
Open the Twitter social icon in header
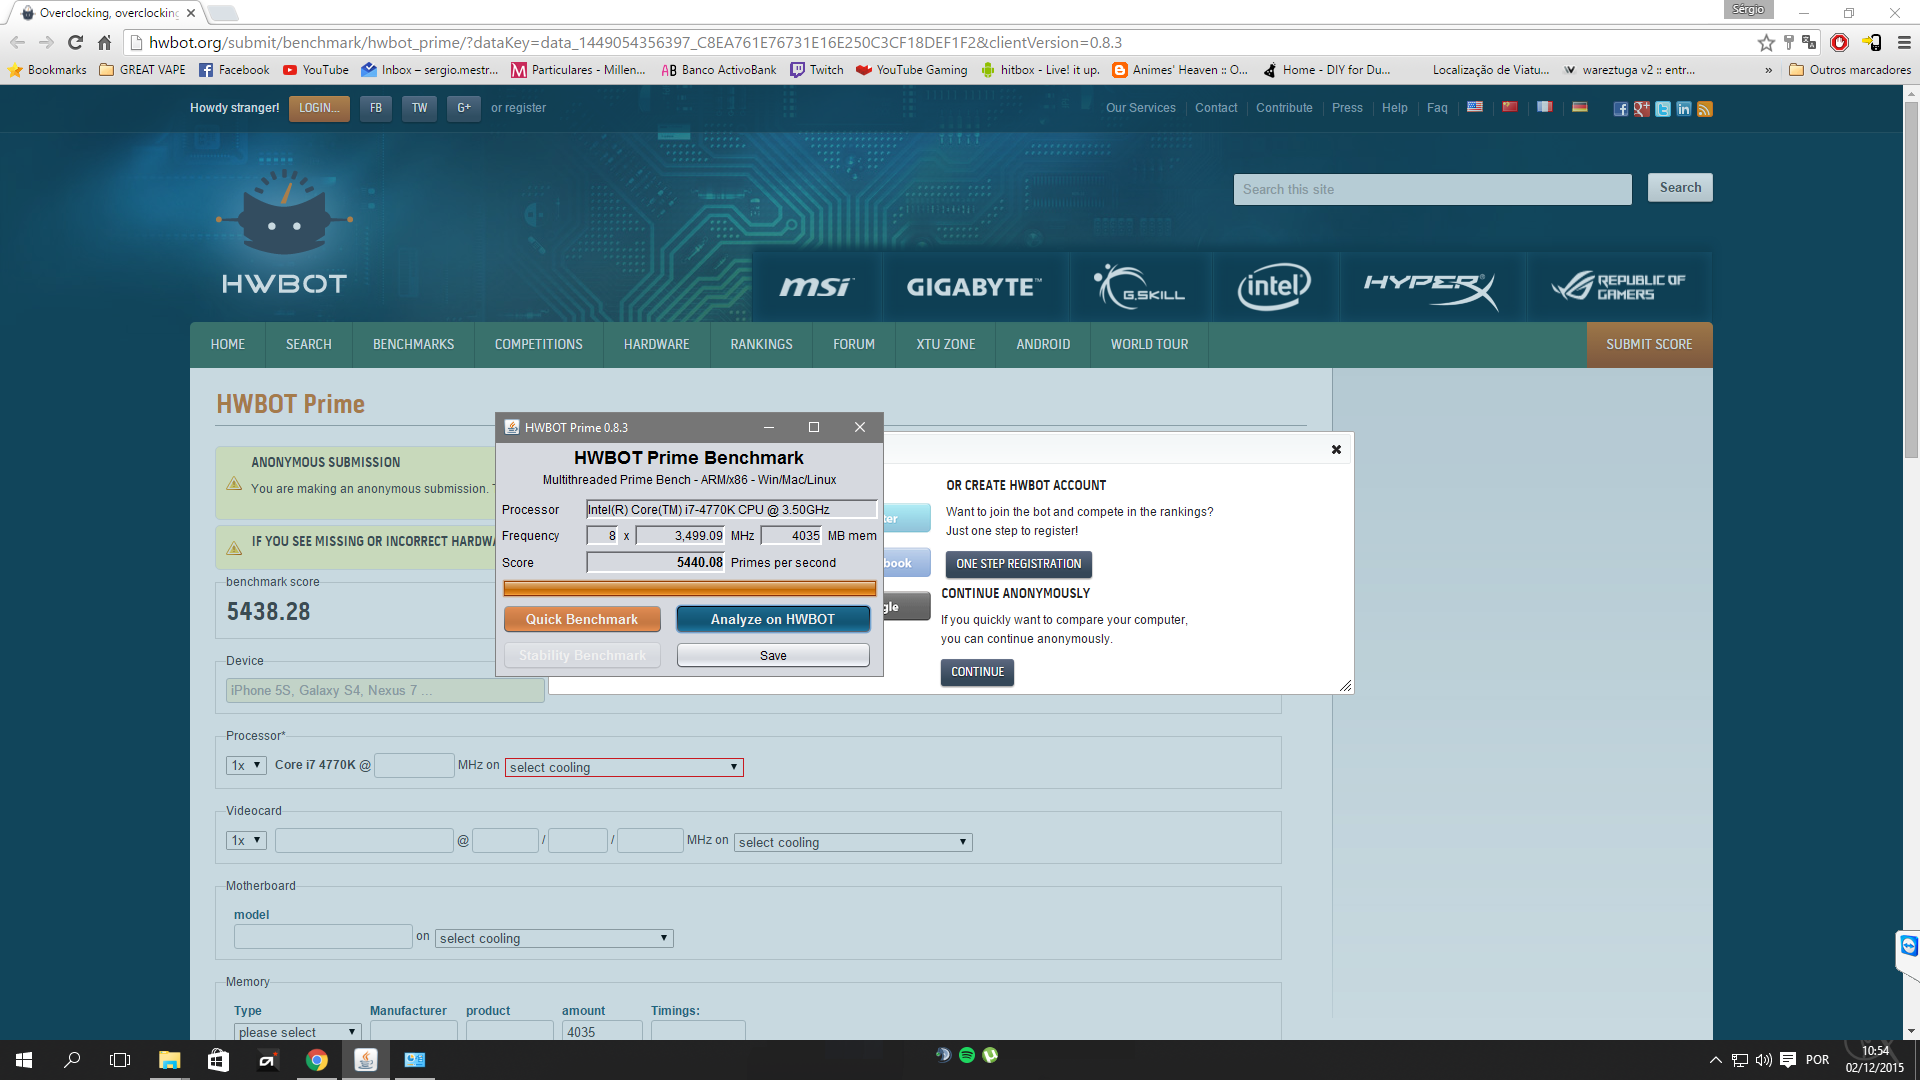1662,109
